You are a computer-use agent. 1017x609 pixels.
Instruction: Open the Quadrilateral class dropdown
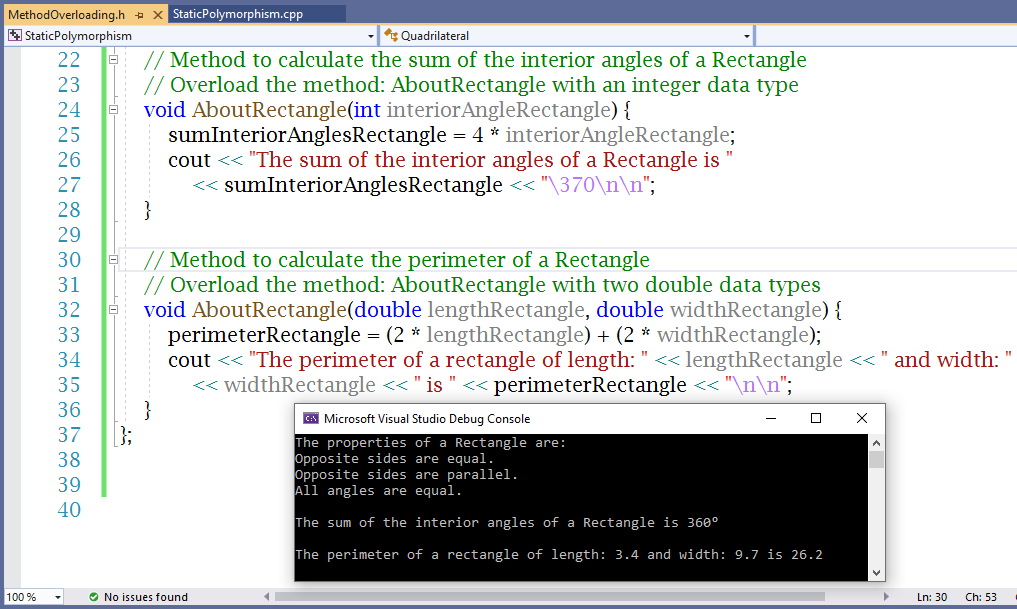pyautogui.click(x=747, y=36)
